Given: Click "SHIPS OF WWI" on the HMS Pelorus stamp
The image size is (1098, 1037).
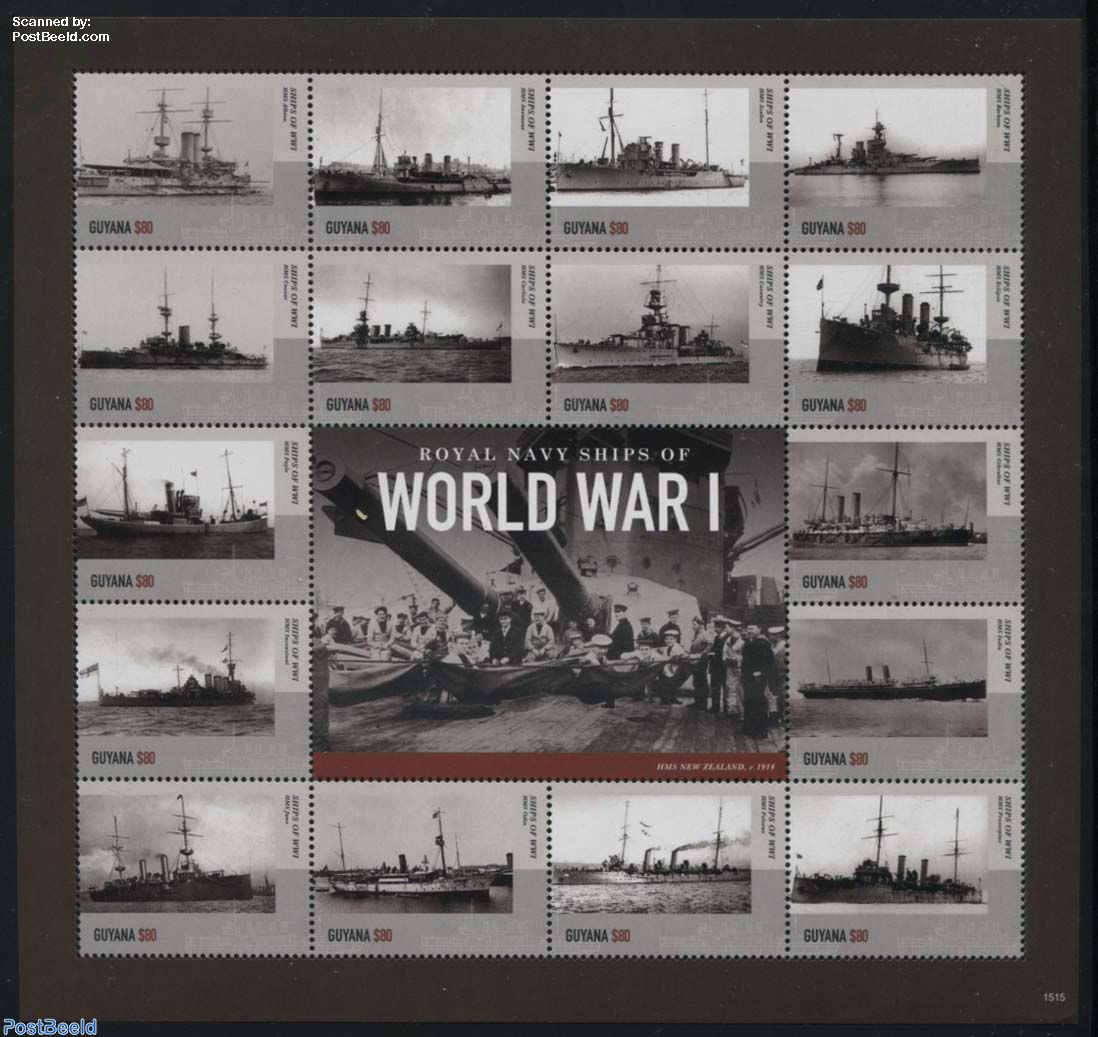Looking at the screenshot, I should pyautogui.click(x=772, y=827).
